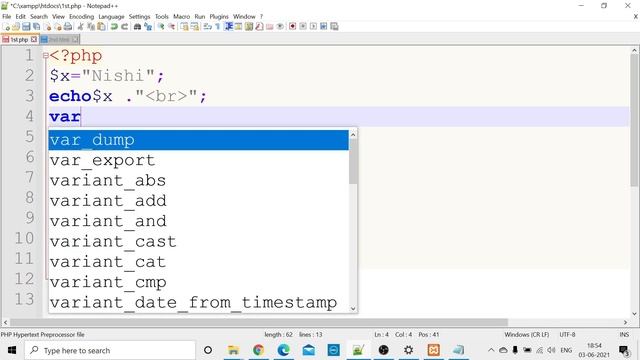Pick variant_abs from autocomplete suggestions
Screen dimensions: 640x360
[198, 180]
